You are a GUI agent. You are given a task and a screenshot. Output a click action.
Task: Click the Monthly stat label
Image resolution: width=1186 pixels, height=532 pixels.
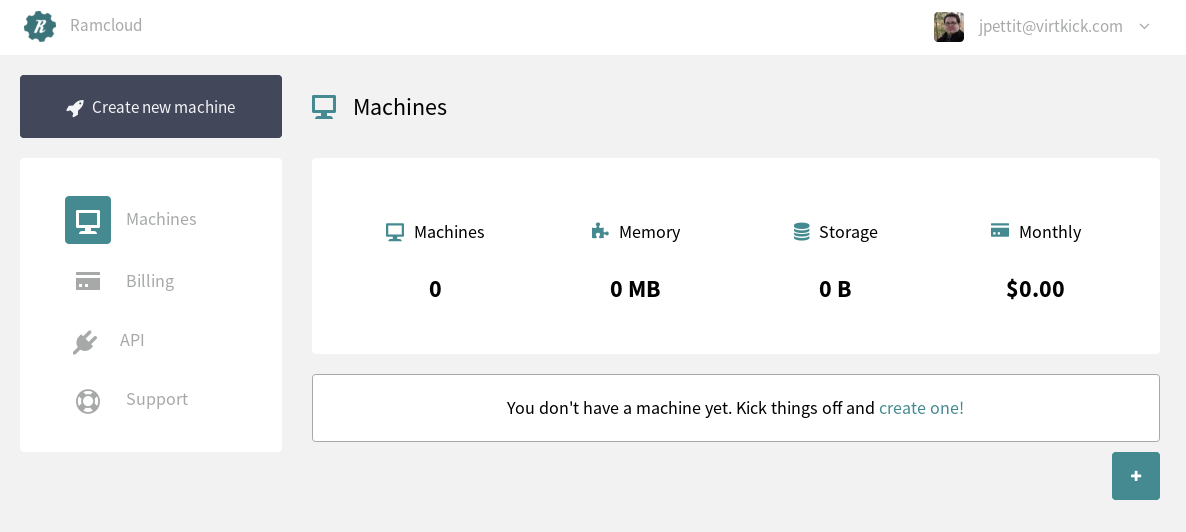click(x=1050, y=232)
